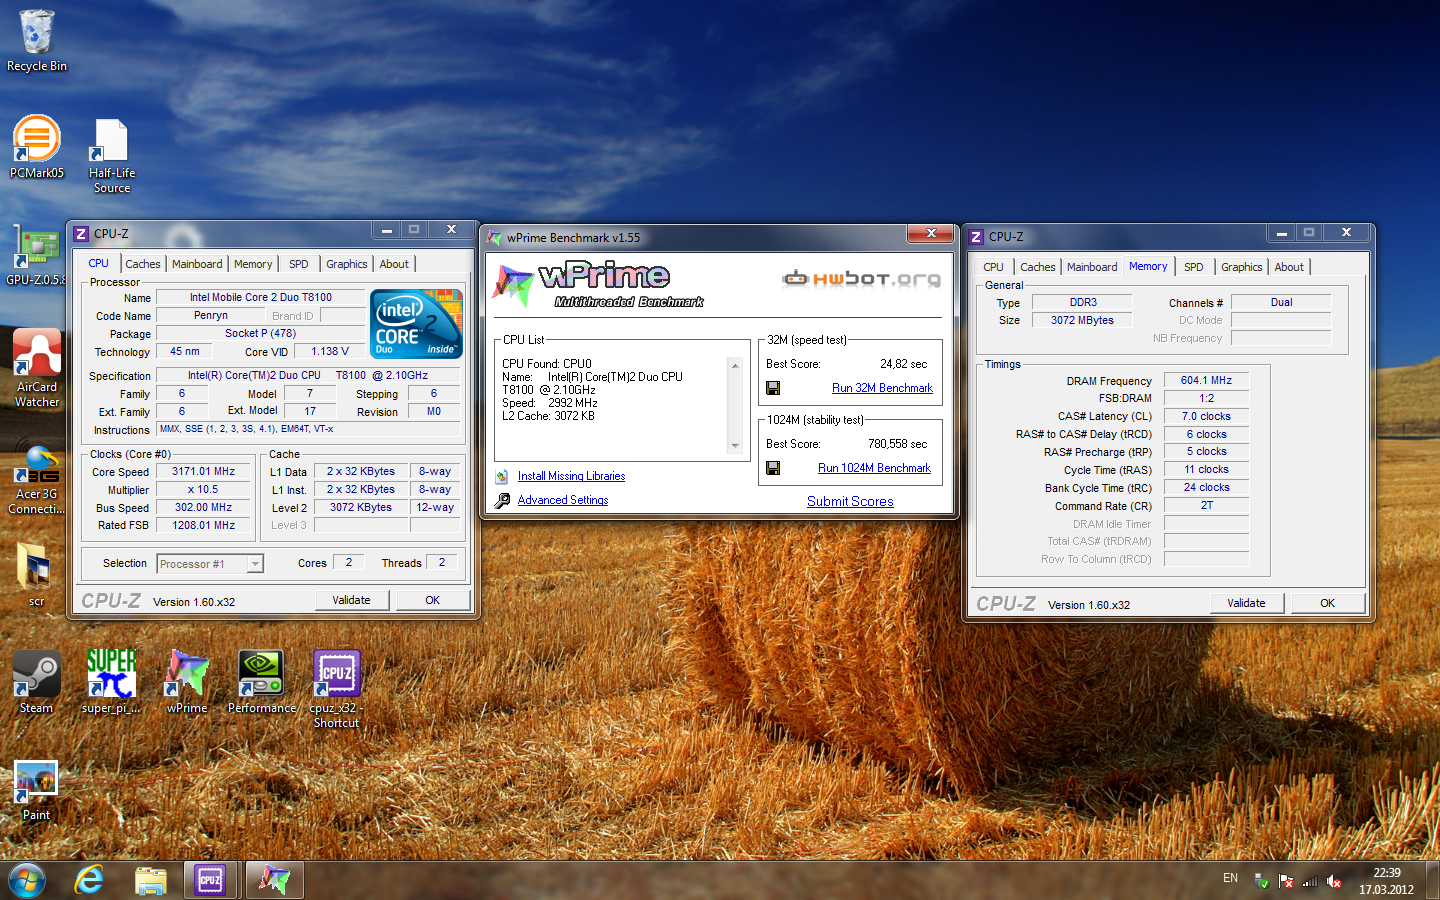Expand the Processor #1 selection dropdown
This screenshot has height=900, width=1440.
pos(255,564)
